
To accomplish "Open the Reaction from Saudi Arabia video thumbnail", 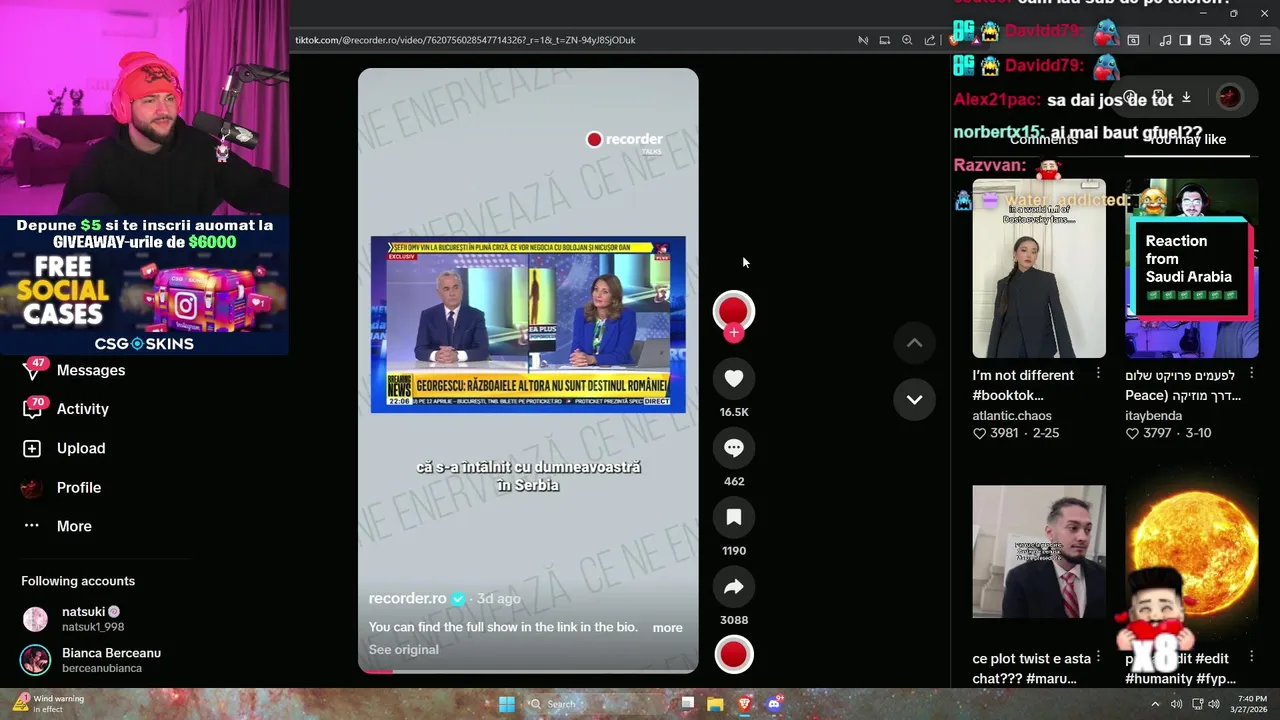I will (1192, 268).
